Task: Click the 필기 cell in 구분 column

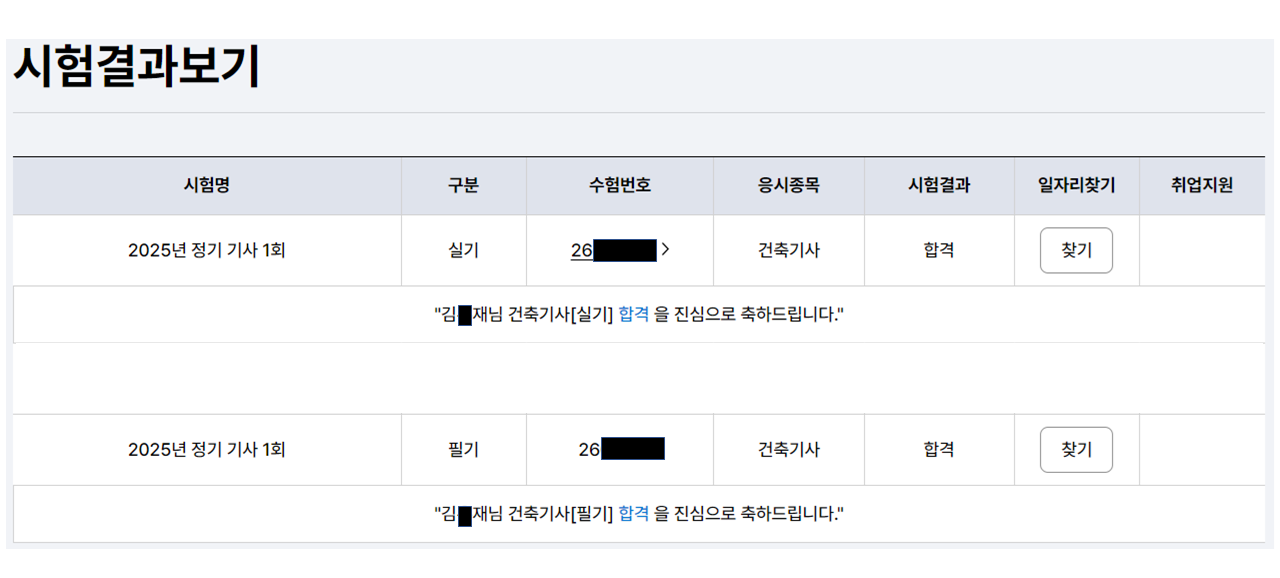Action: coord(463,450)
